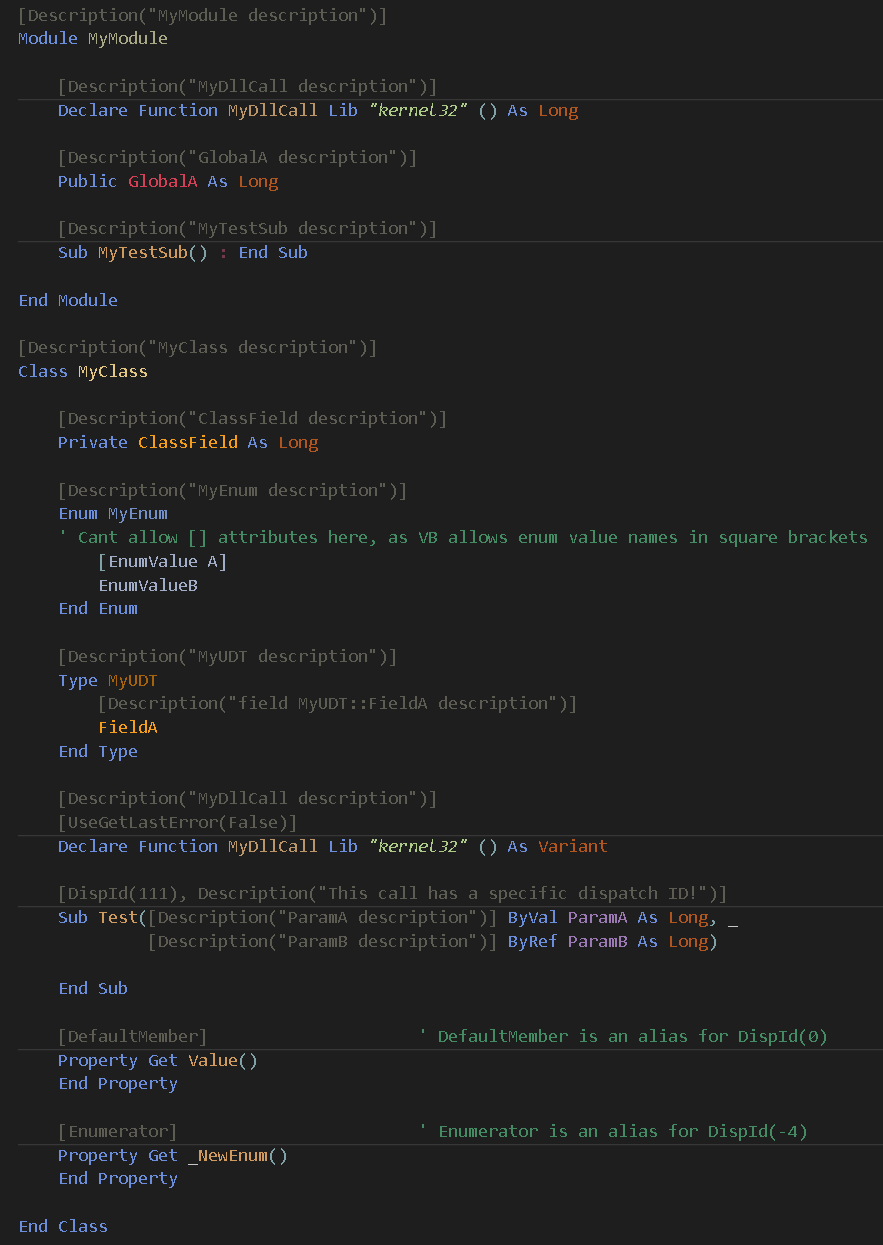Viewport: 883px width, 1245px height.
Task: Click 'This call has a specific dispatch ID!' string
Action: (x=513, y=894)
